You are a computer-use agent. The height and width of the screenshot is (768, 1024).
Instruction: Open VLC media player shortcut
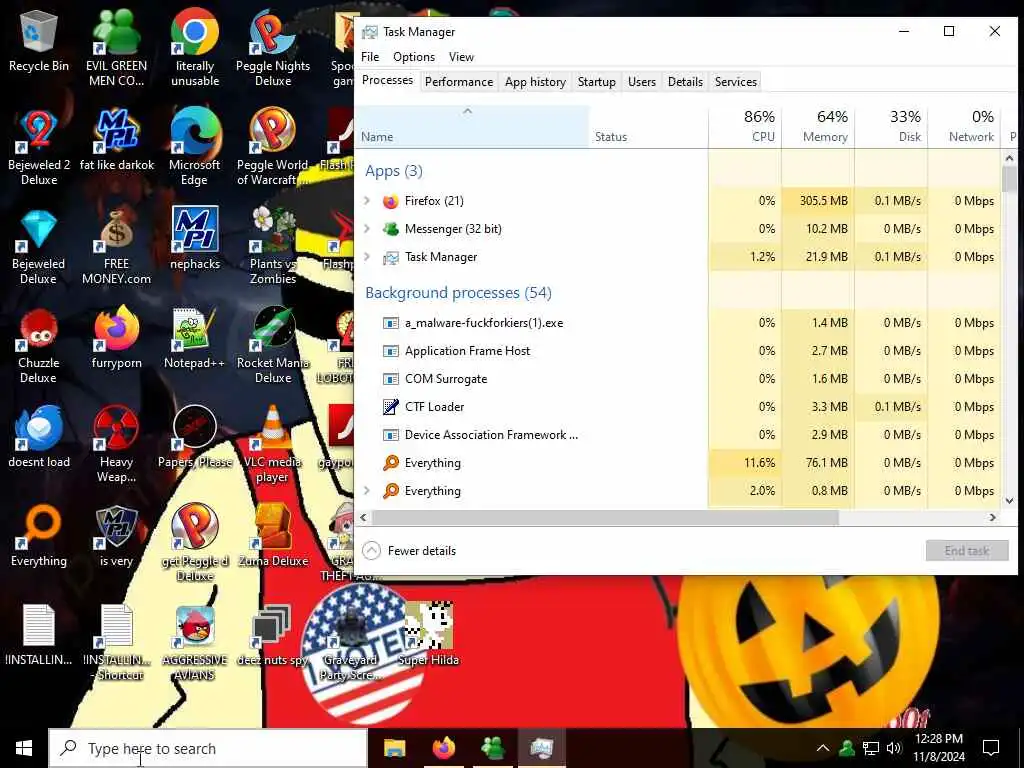point(273,444)
